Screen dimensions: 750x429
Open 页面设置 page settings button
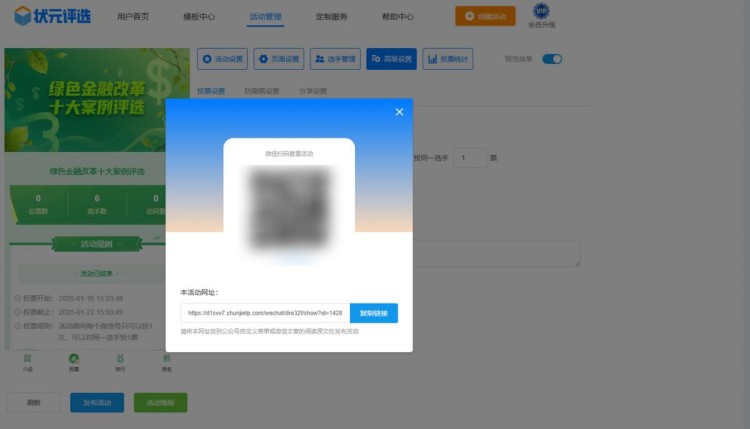pos(279,59)
